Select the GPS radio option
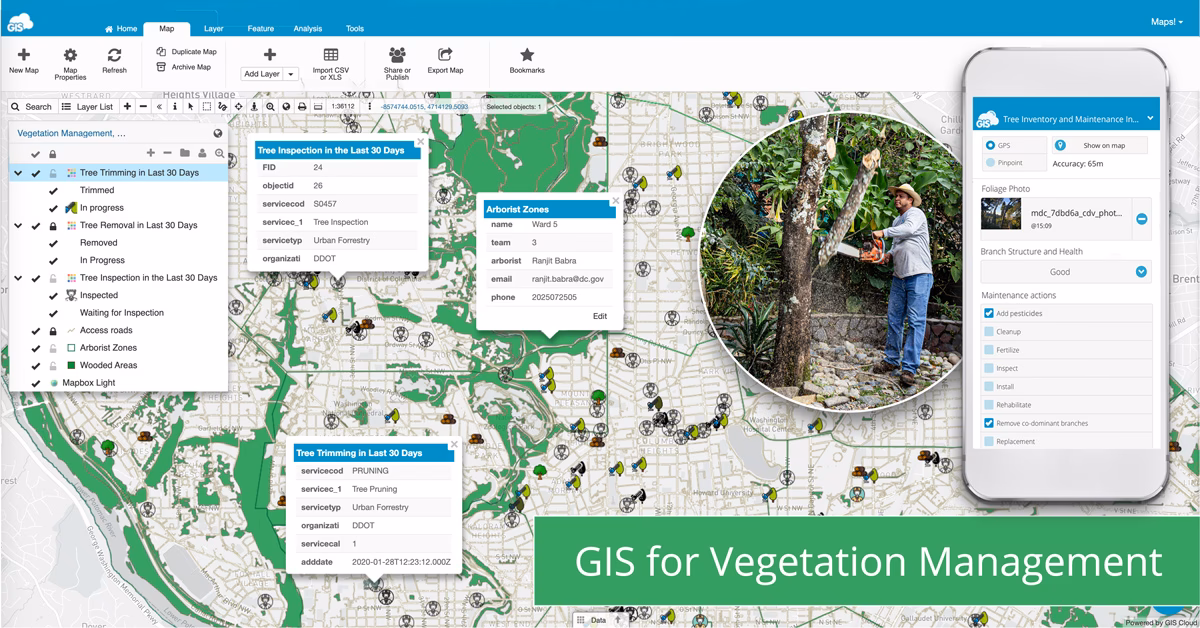 pyautogui.click(x=990, y=145)
